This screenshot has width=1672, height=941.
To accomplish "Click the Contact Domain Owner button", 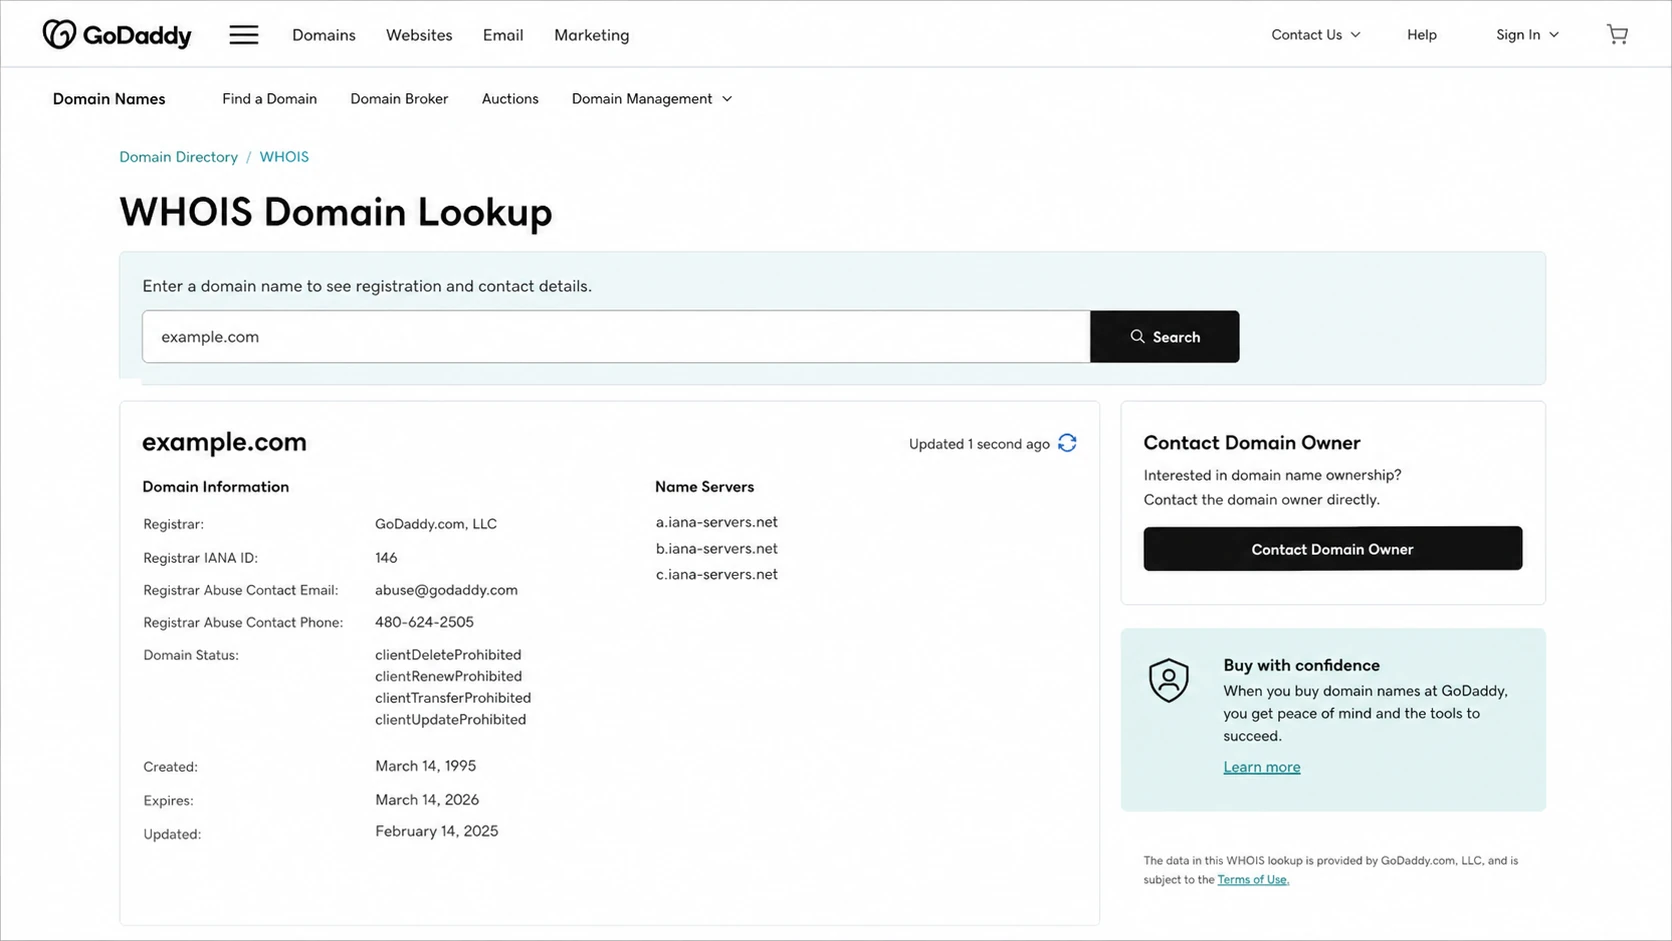I will pos(1332,549).
